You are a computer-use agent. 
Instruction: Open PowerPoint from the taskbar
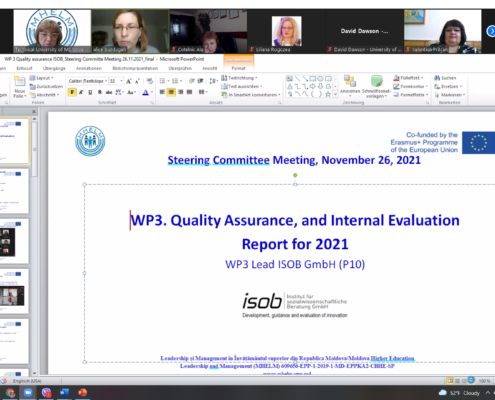82,393
